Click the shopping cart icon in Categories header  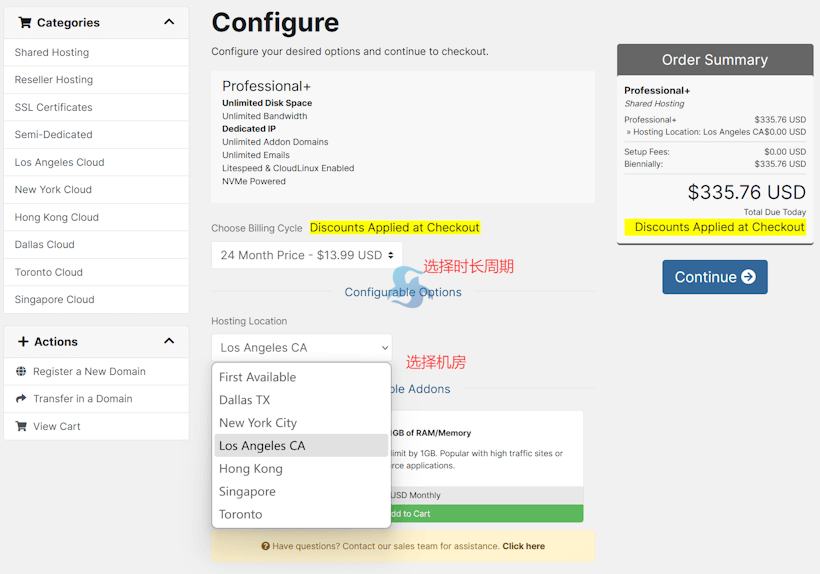25,22
